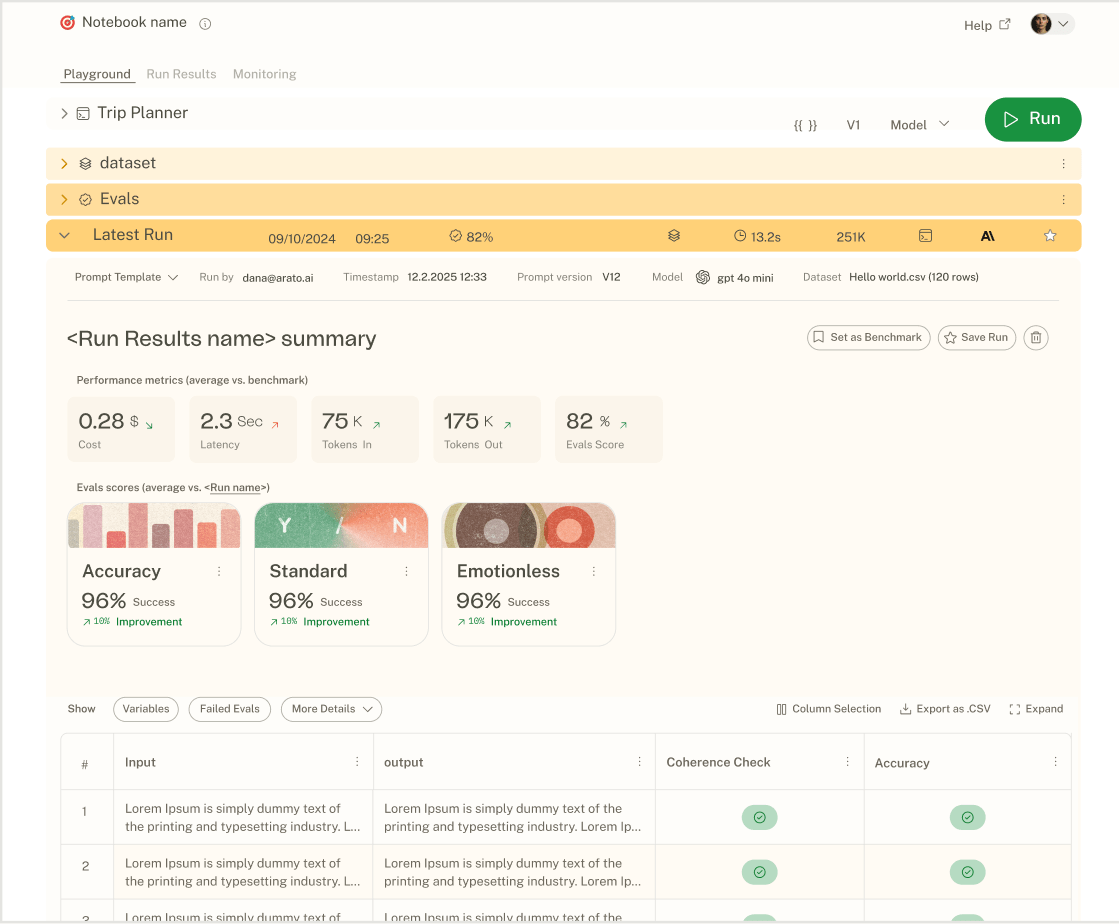This screenshot has width=1119, height=924.
Task: Click the info icon next to Notebook name
Action: point(205,23)
